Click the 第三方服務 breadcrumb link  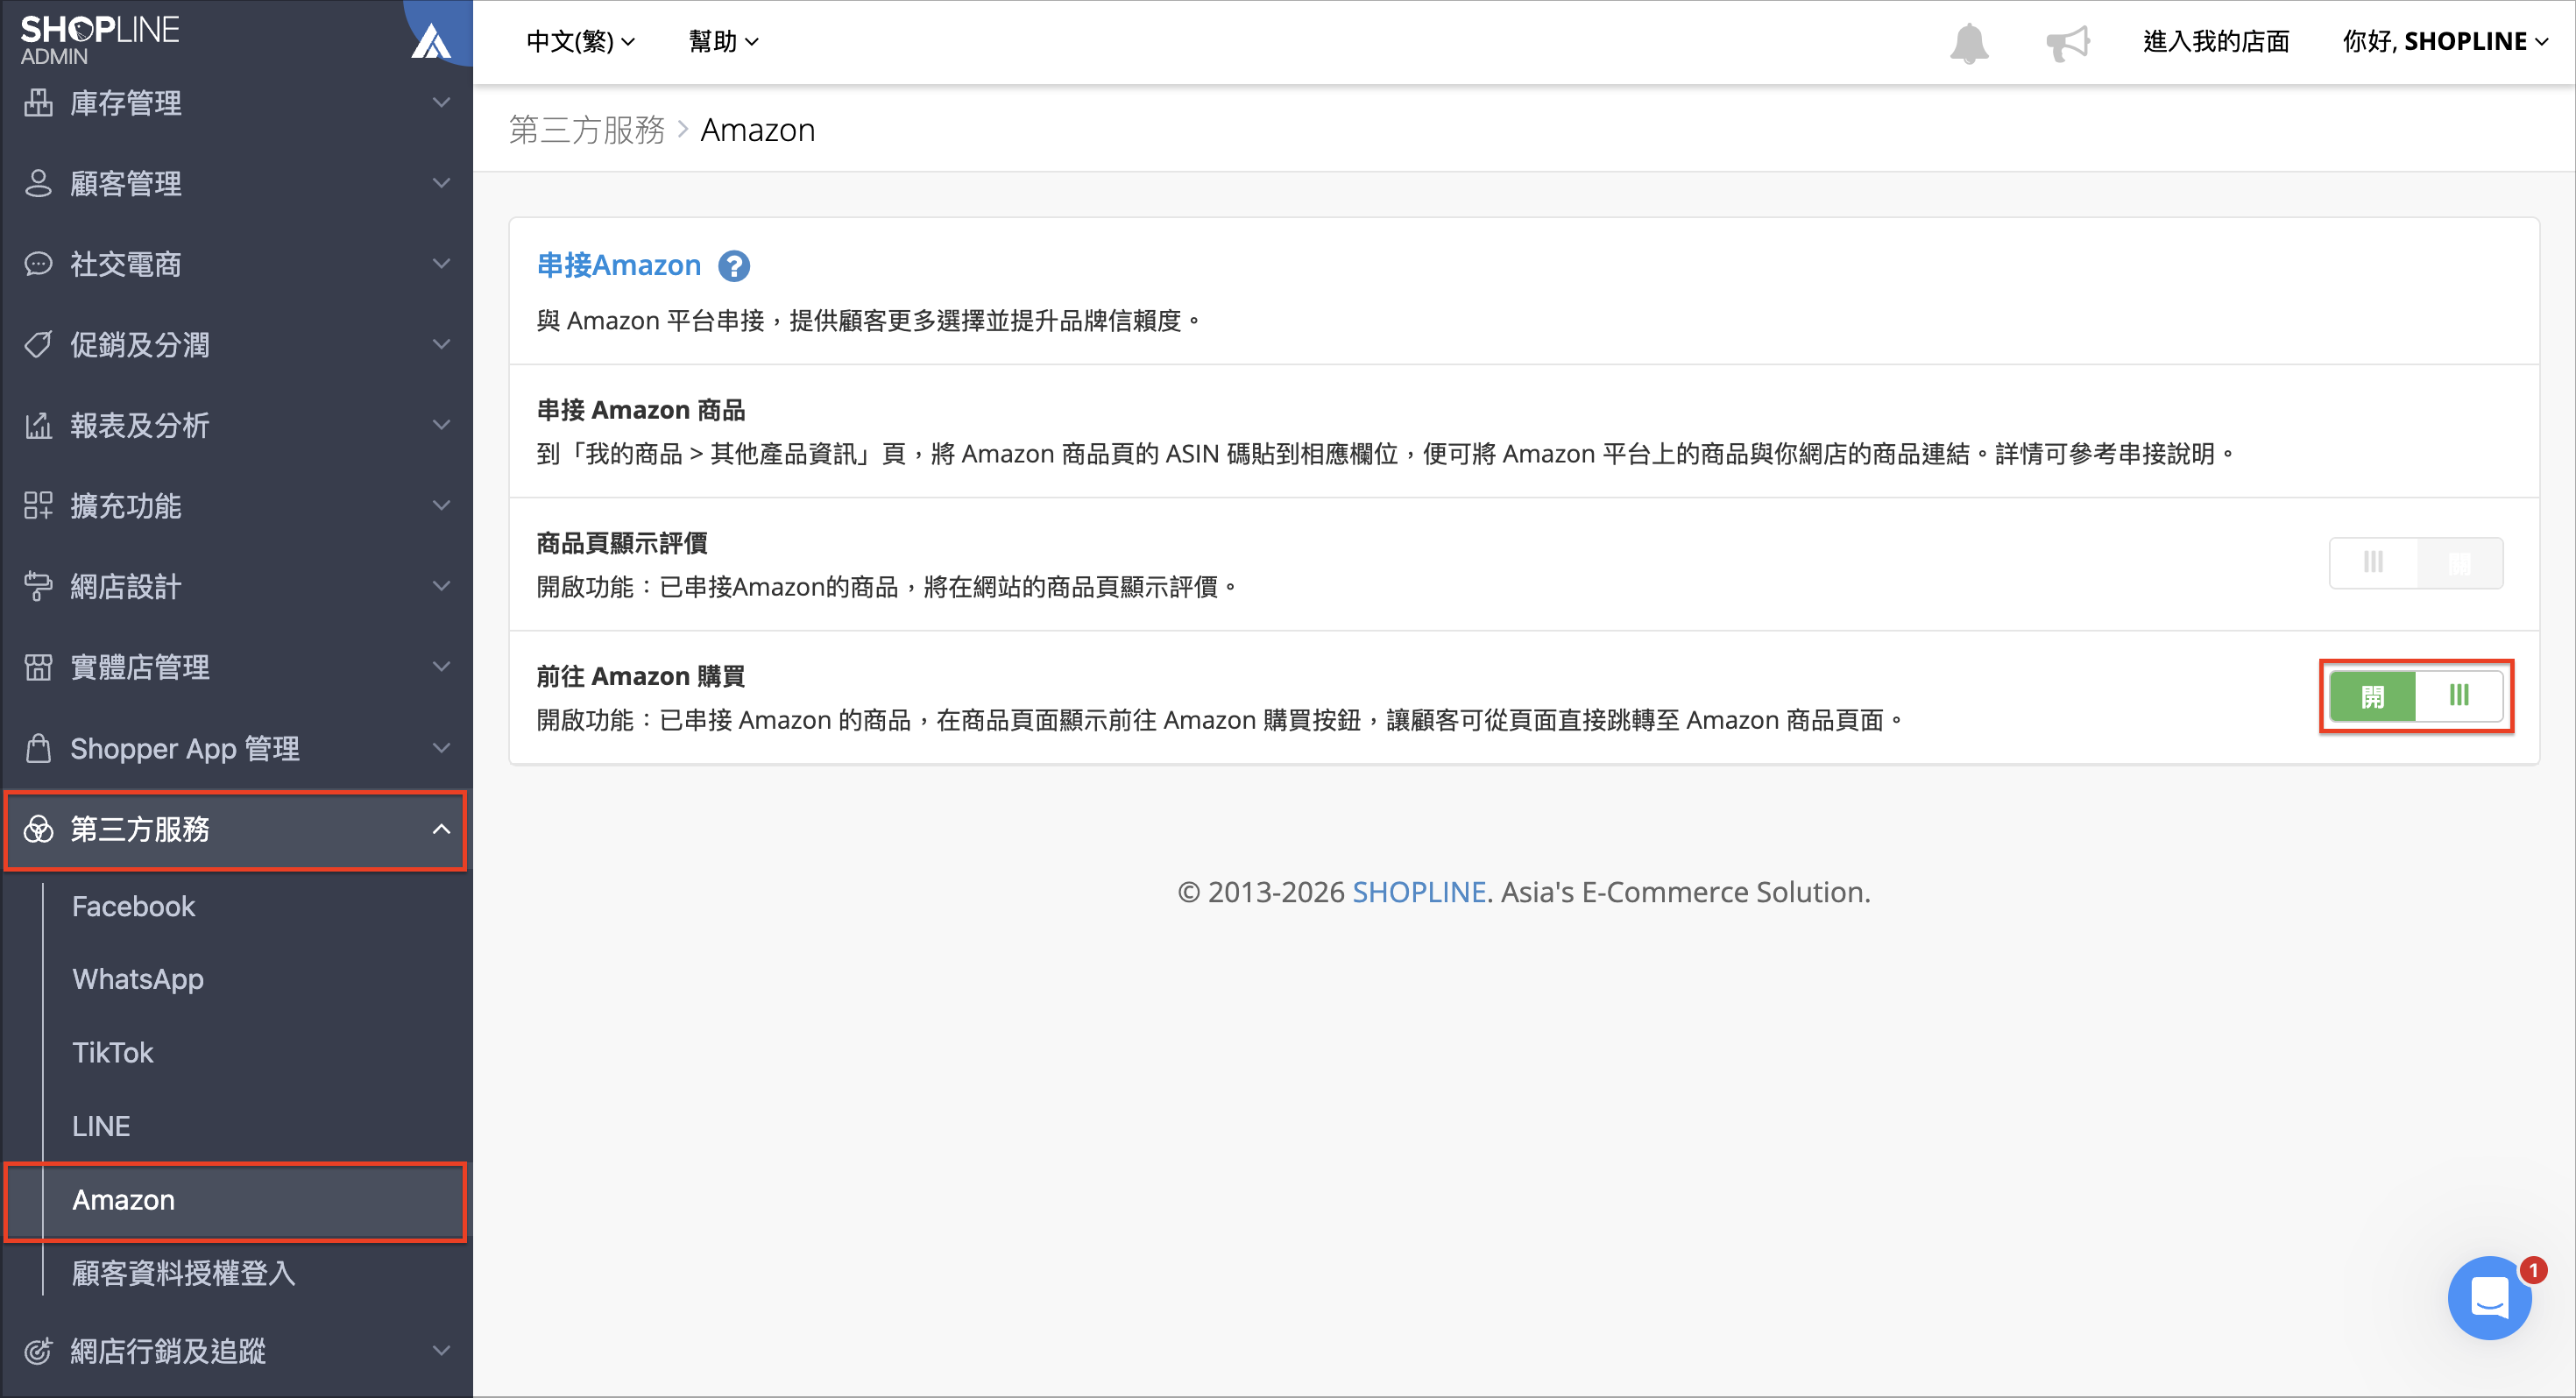pyautogui.click(x=587, y=130)
